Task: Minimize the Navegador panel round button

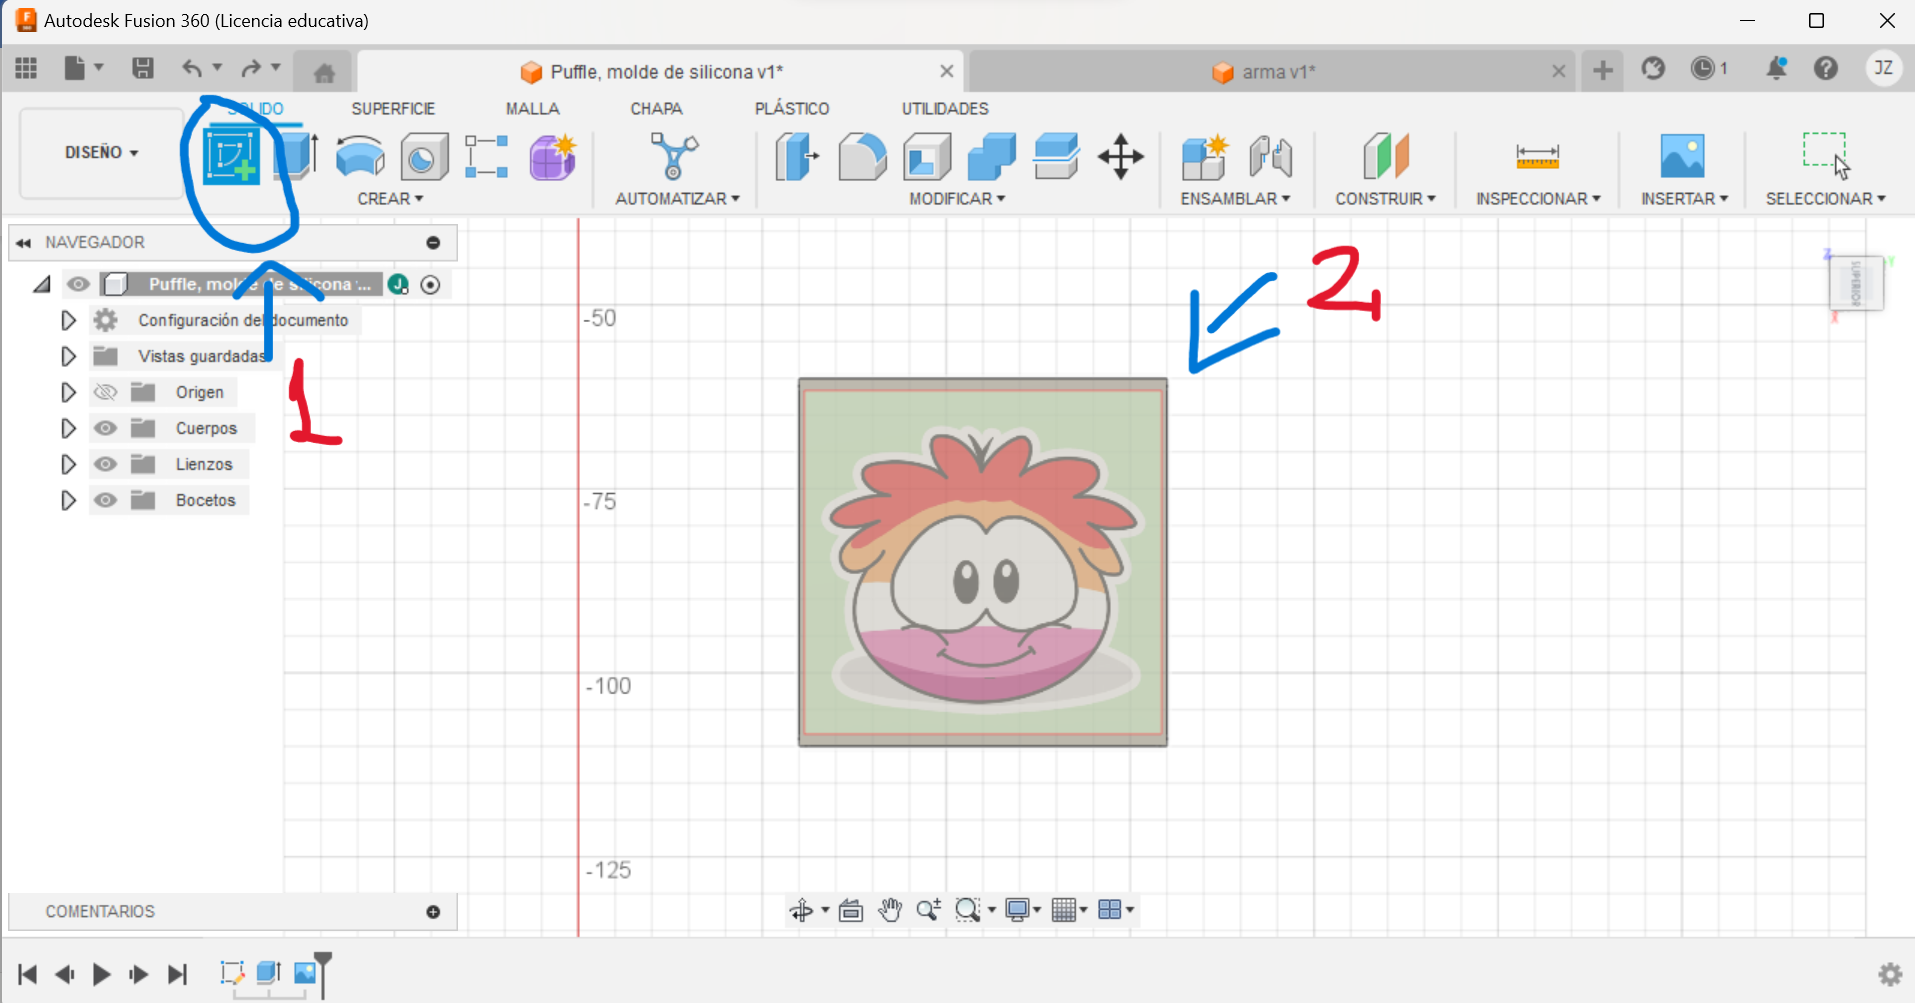Action: (x=433, y=243)
